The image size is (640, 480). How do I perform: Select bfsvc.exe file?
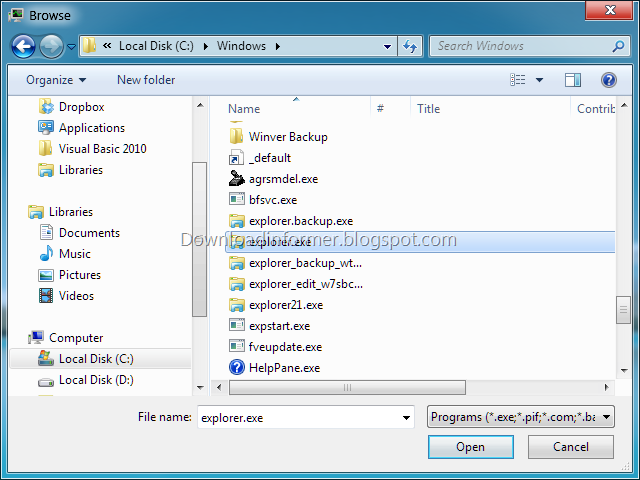[x=263, y=200]
